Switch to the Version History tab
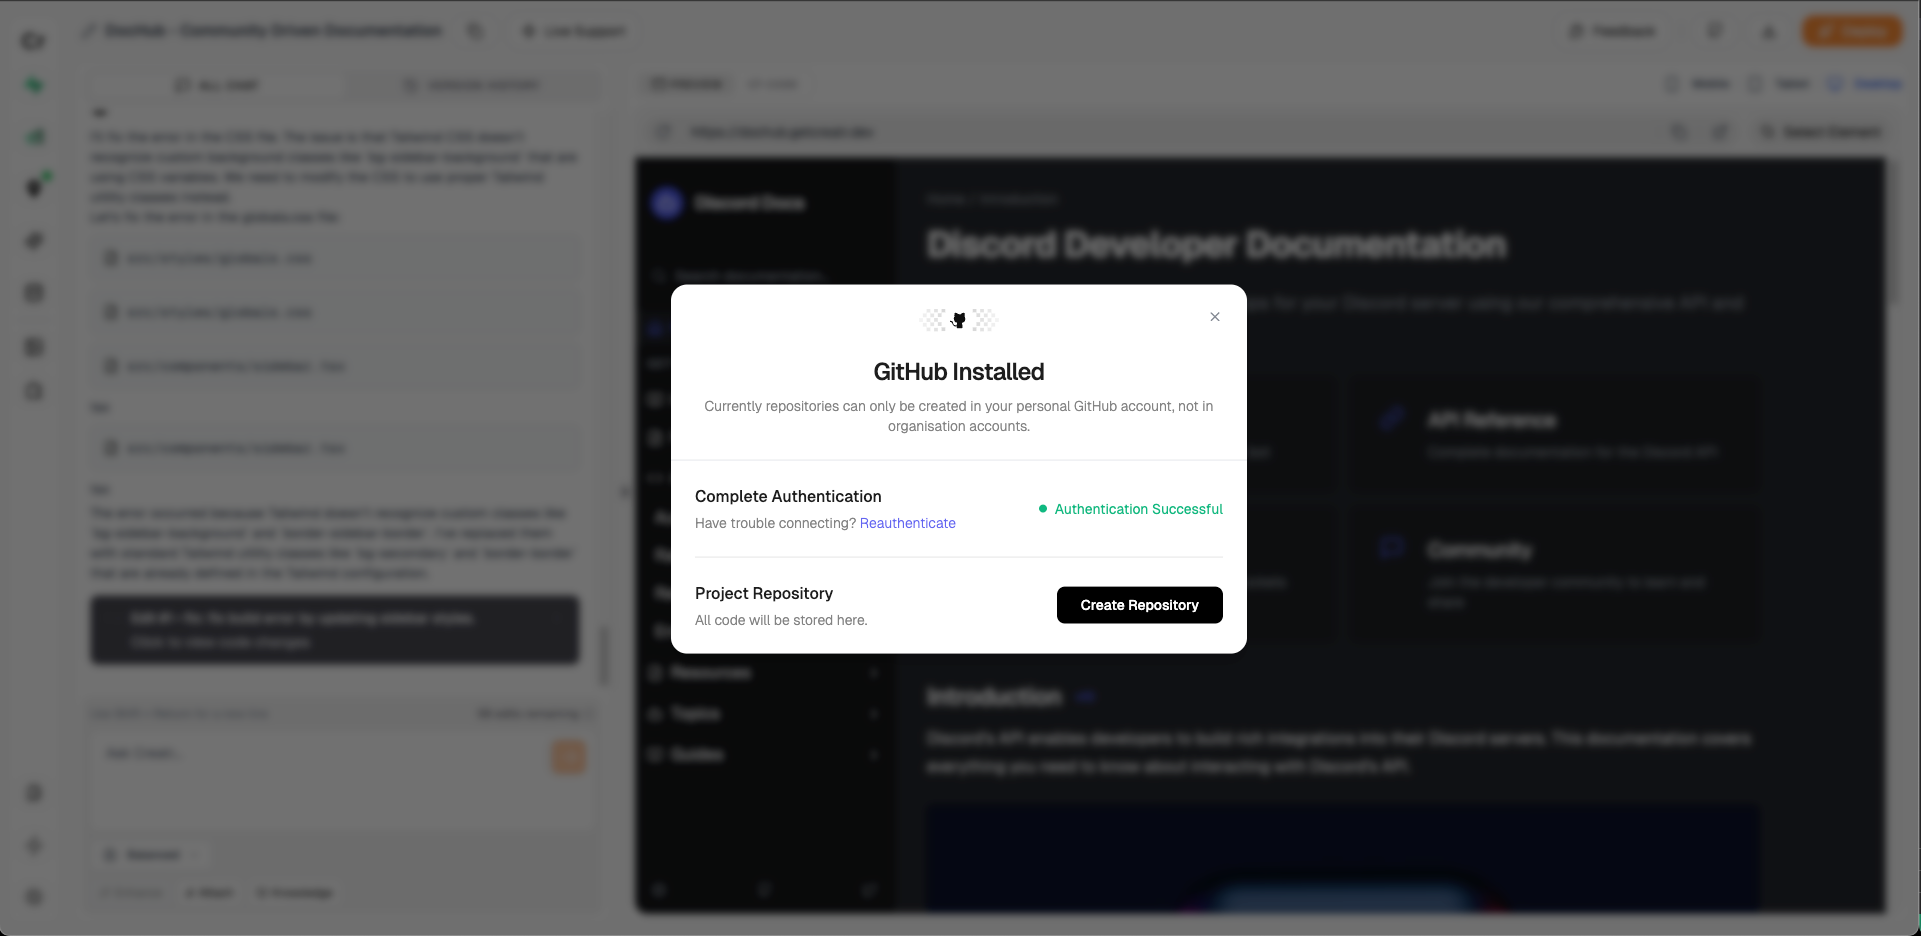 pos(472,85)
